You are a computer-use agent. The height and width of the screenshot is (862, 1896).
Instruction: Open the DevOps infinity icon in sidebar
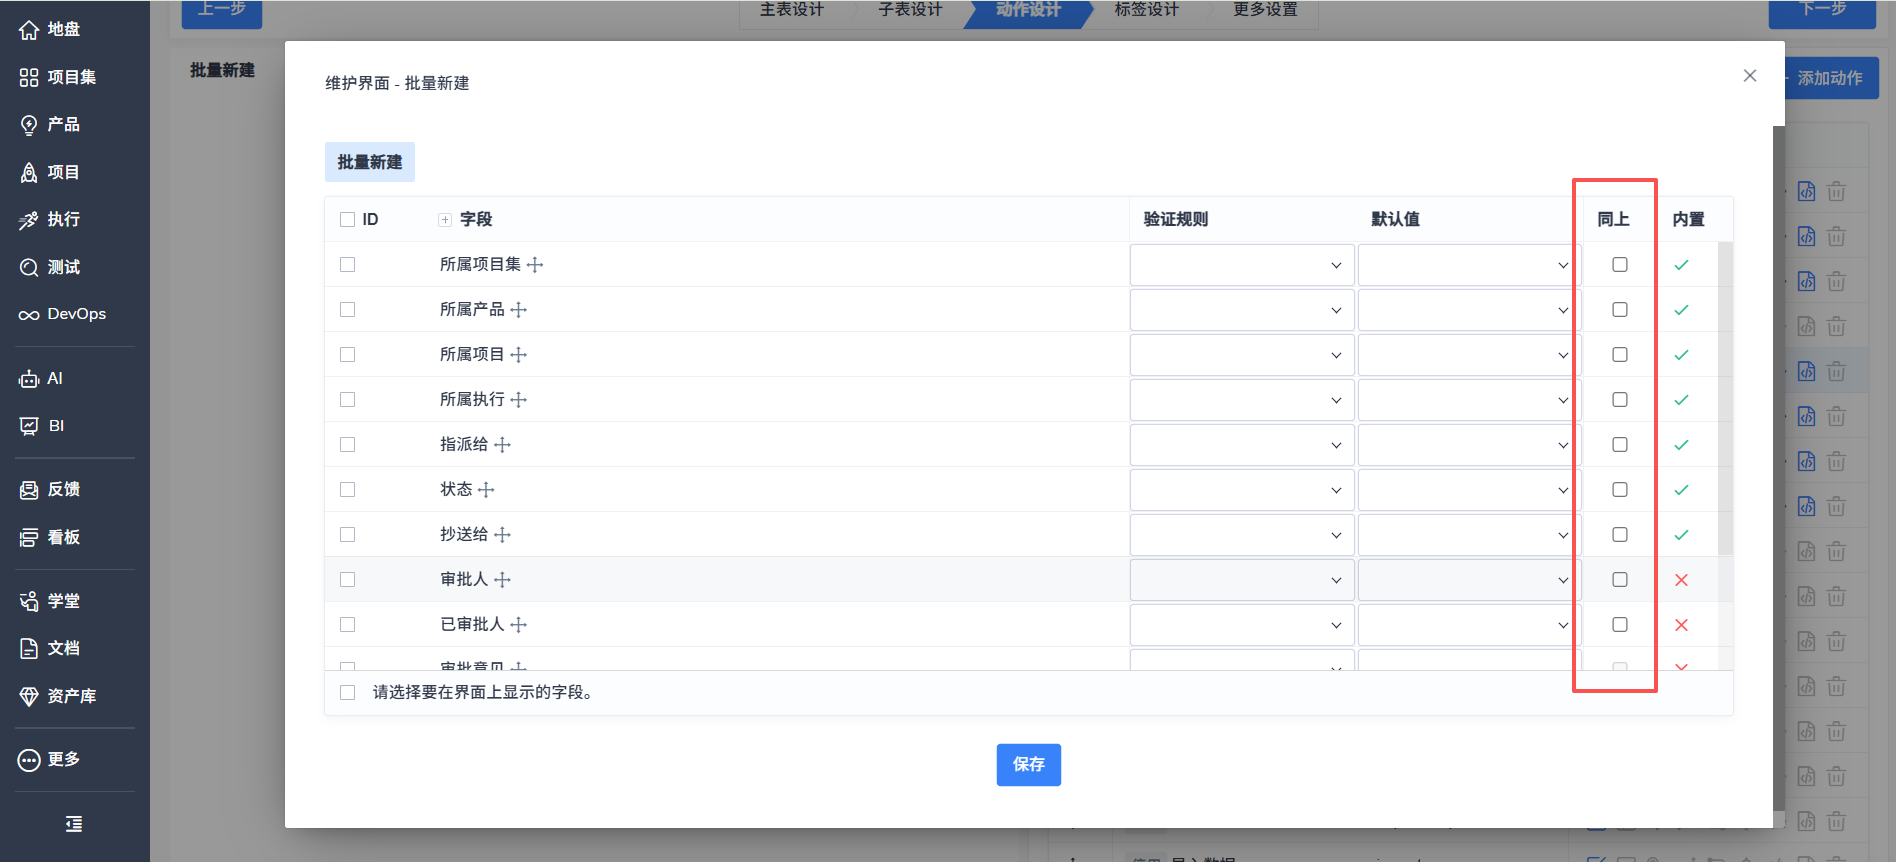point(29,314)
